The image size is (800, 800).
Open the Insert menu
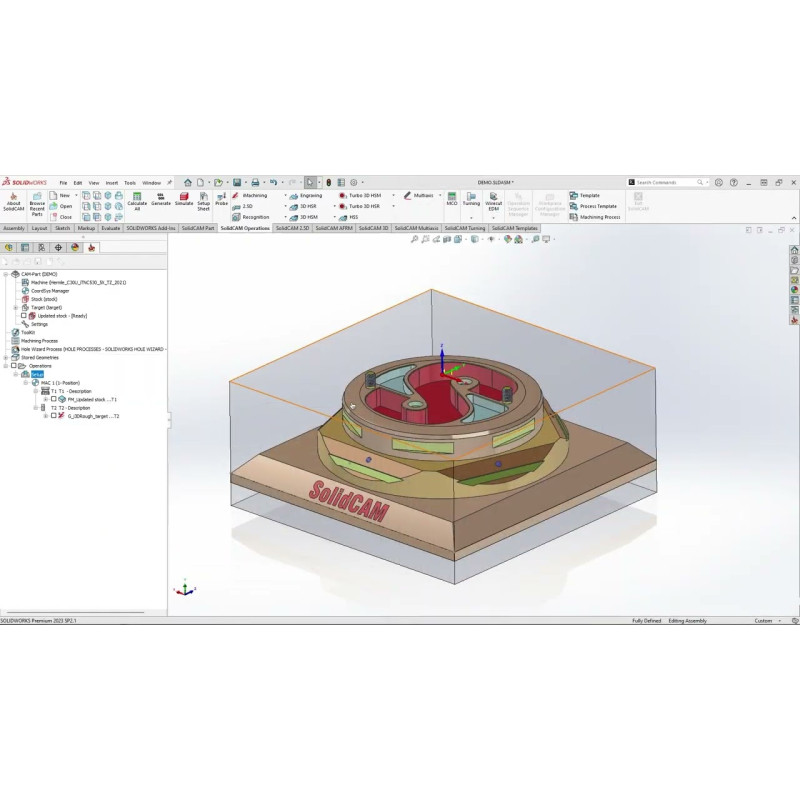click(x=111, y=183)
